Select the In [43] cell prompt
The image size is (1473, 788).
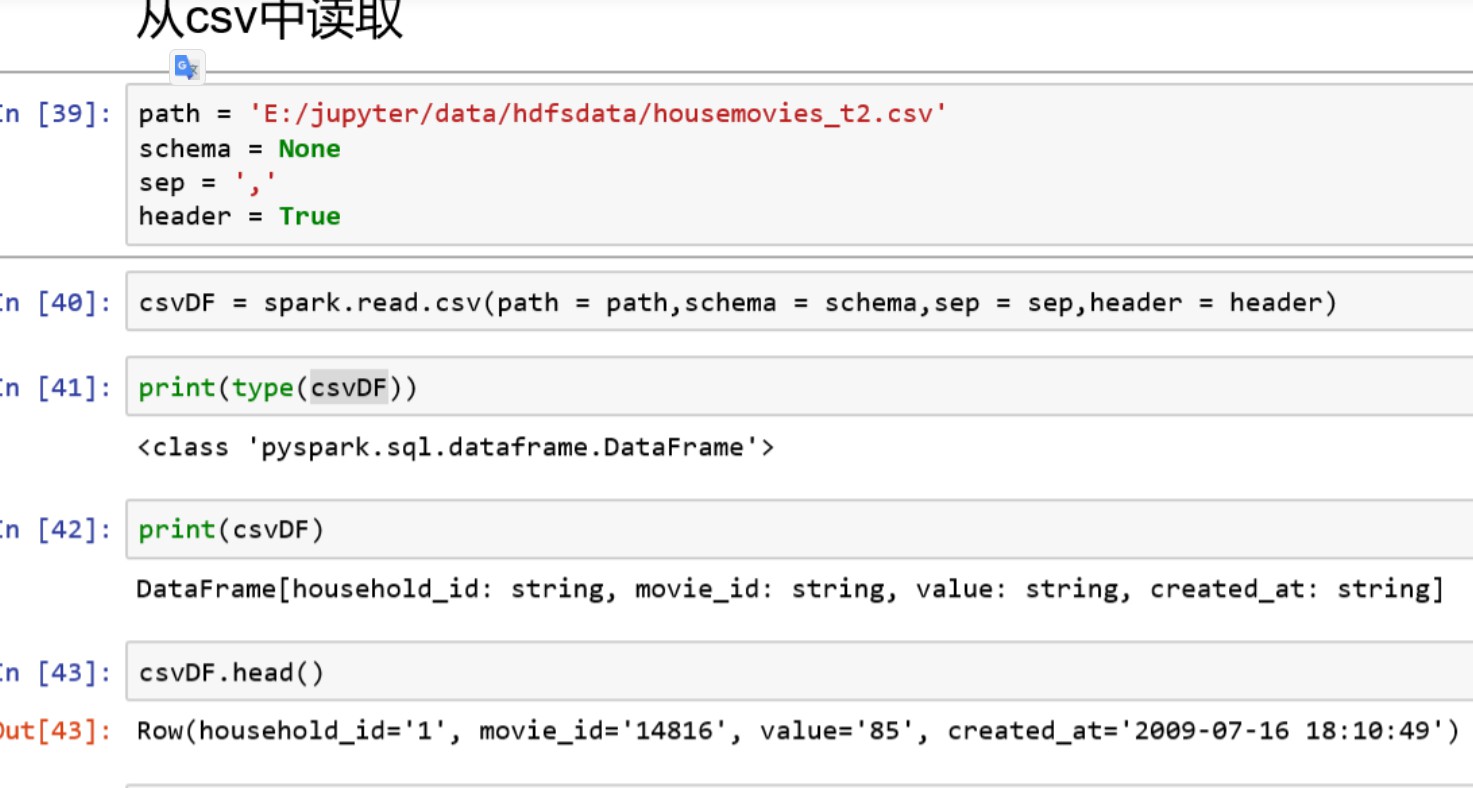(56, 673)
